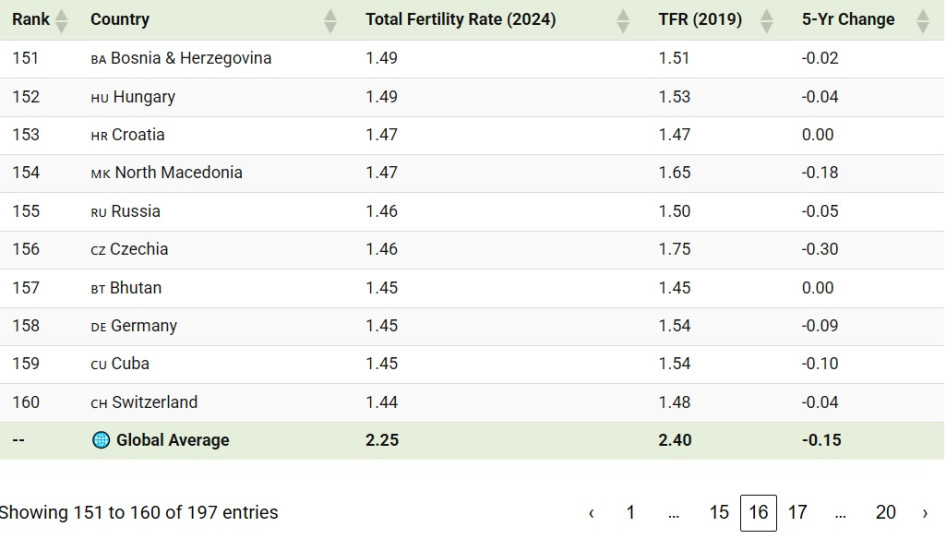This screenshot has height=539, width=946.
Task: Go to next page arrow
Action: tap(925, 513)
